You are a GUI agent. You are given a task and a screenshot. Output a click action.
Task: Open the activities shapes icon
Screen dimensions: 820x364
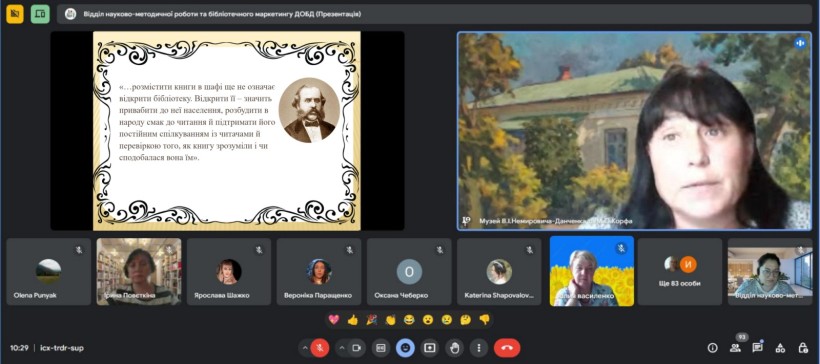(780, 348)
